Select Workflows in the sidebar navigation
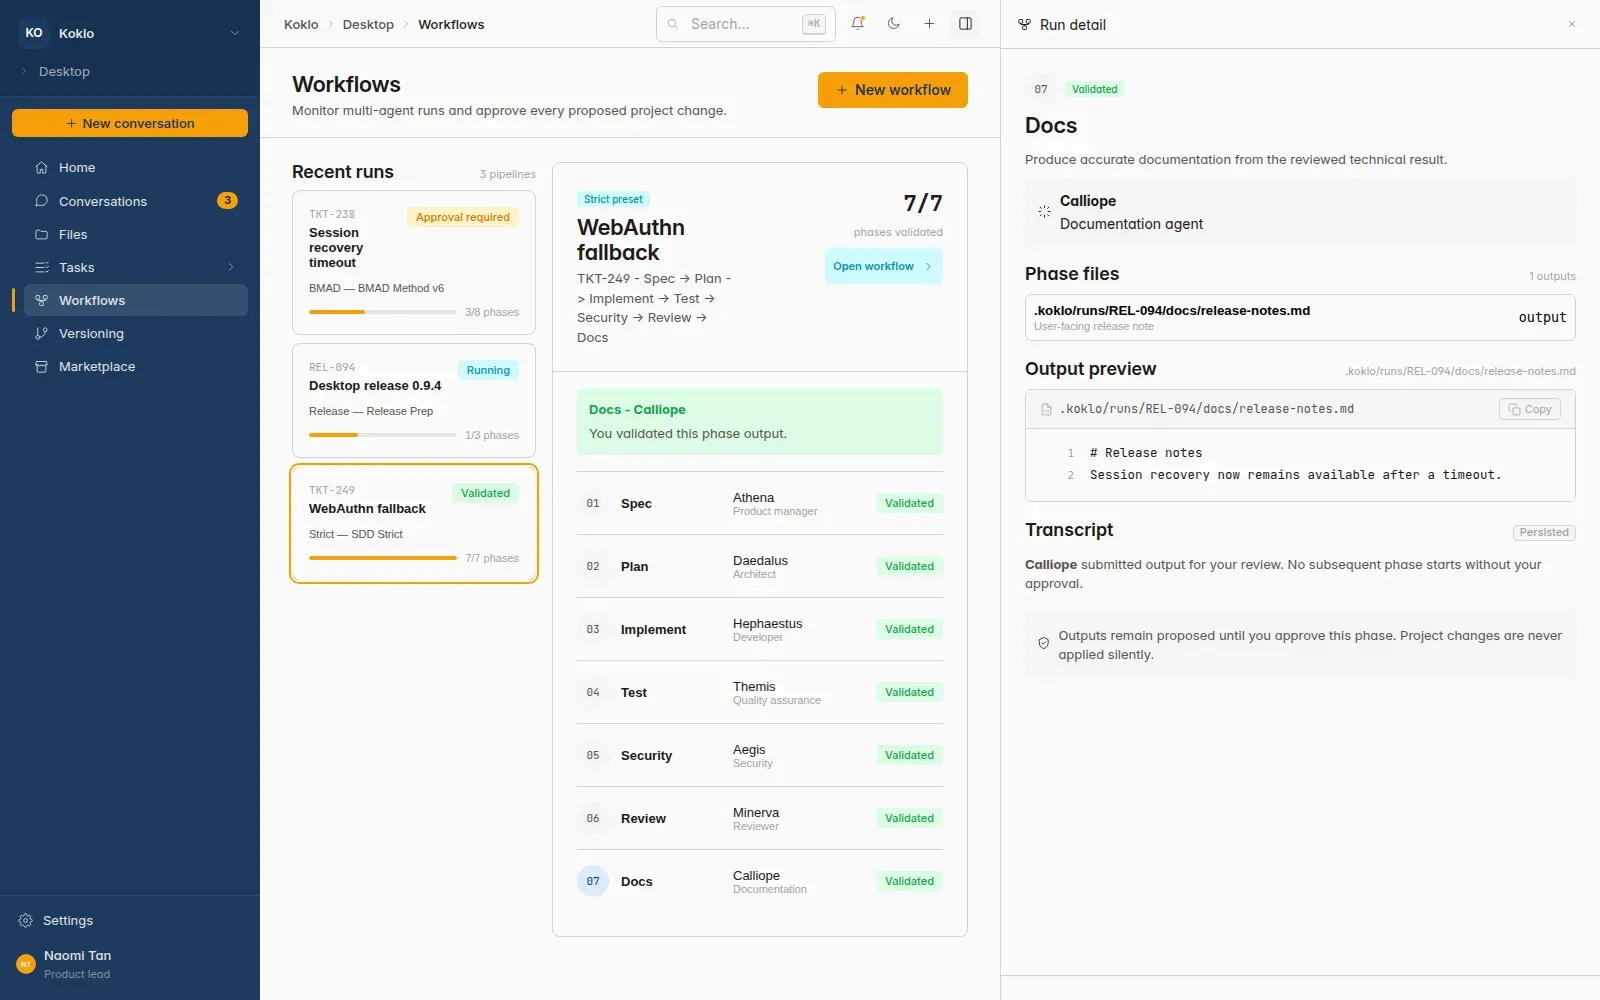The image size is (1600, 1000). pos(136,300)
